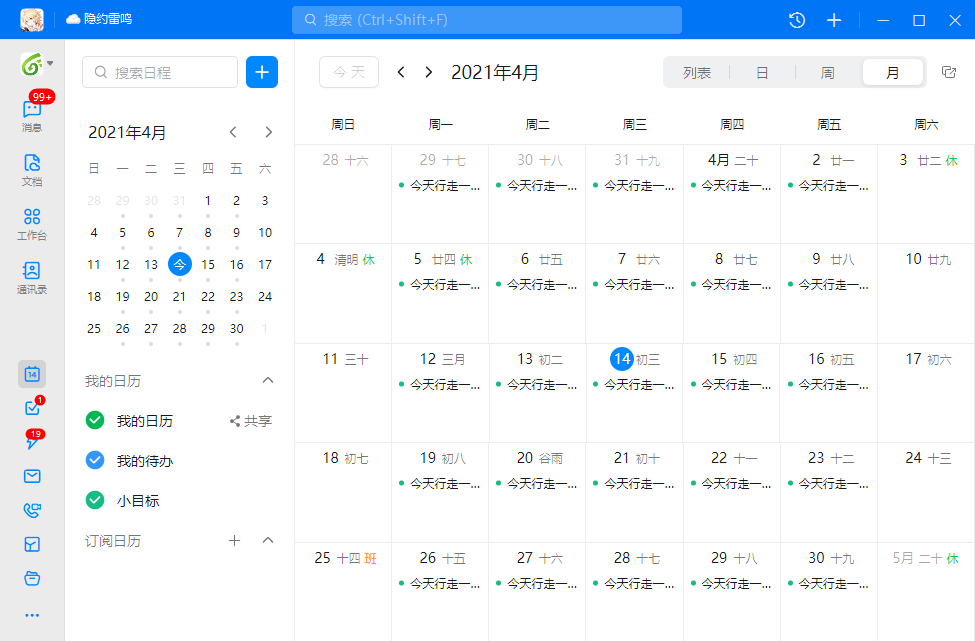The height and width of the screenshot is (641, 975).
Task: Switch to the 周 week view
Action: pyautogui.click(x=828, y=72)
